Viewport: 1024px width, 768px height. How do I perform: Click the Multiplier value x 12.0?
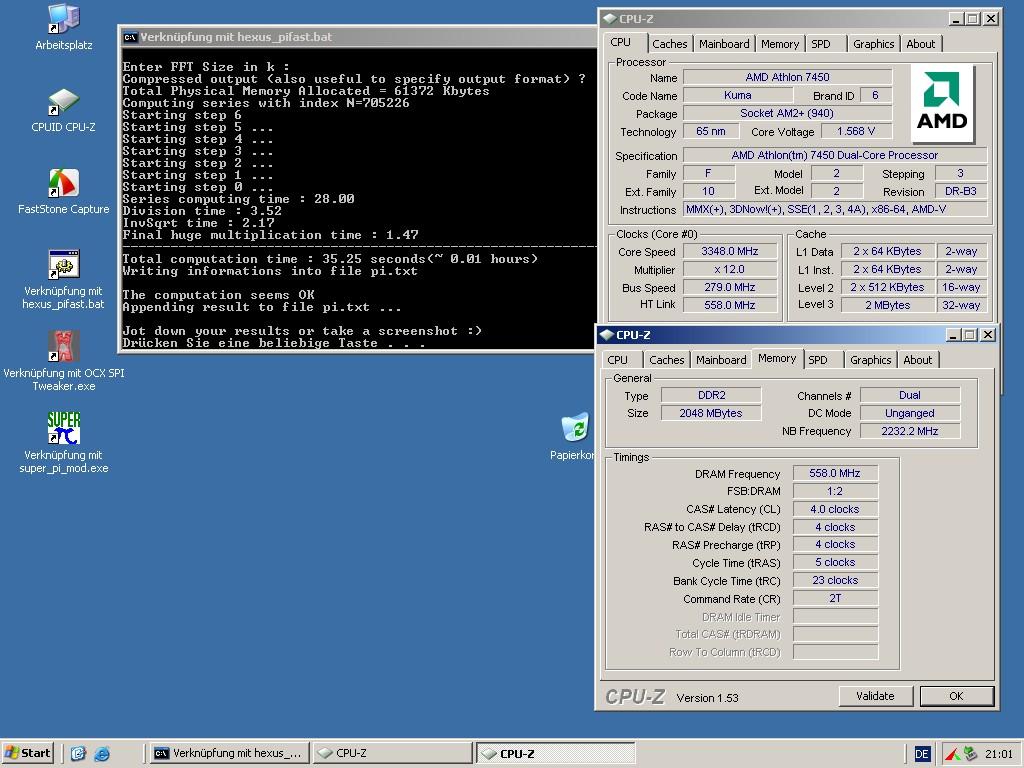730,269
